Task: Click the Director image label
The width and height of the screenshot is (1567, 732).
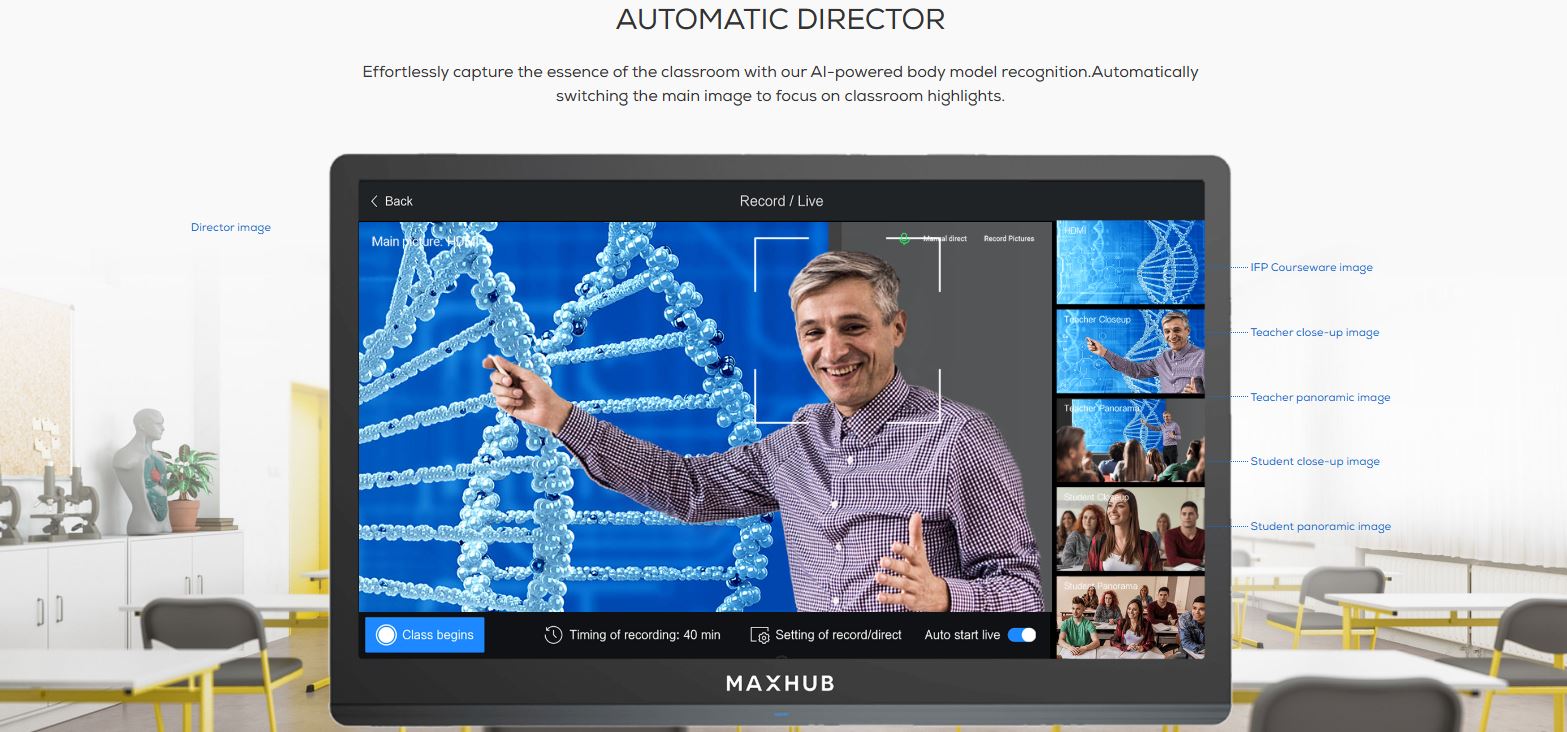Action: point(231,228)
